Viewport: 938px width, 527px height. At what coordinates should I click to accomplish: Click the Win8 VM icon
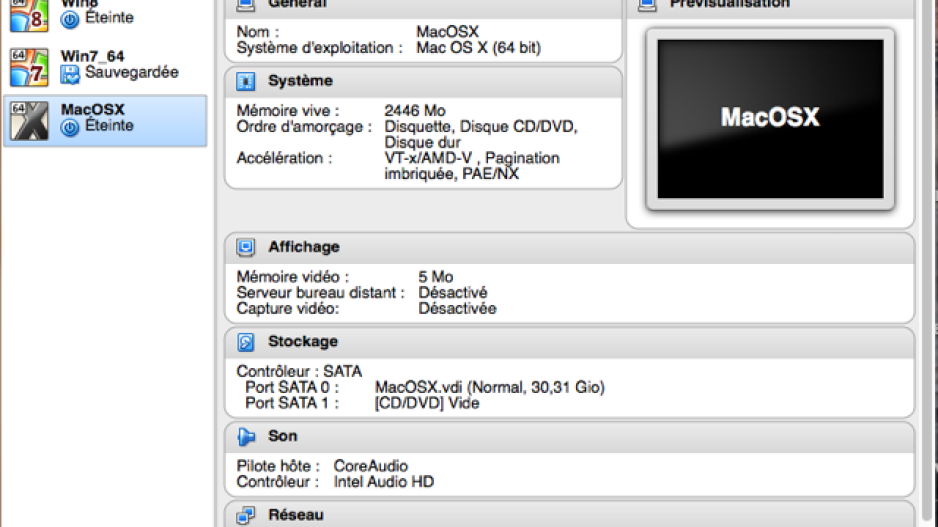point(29,16)
